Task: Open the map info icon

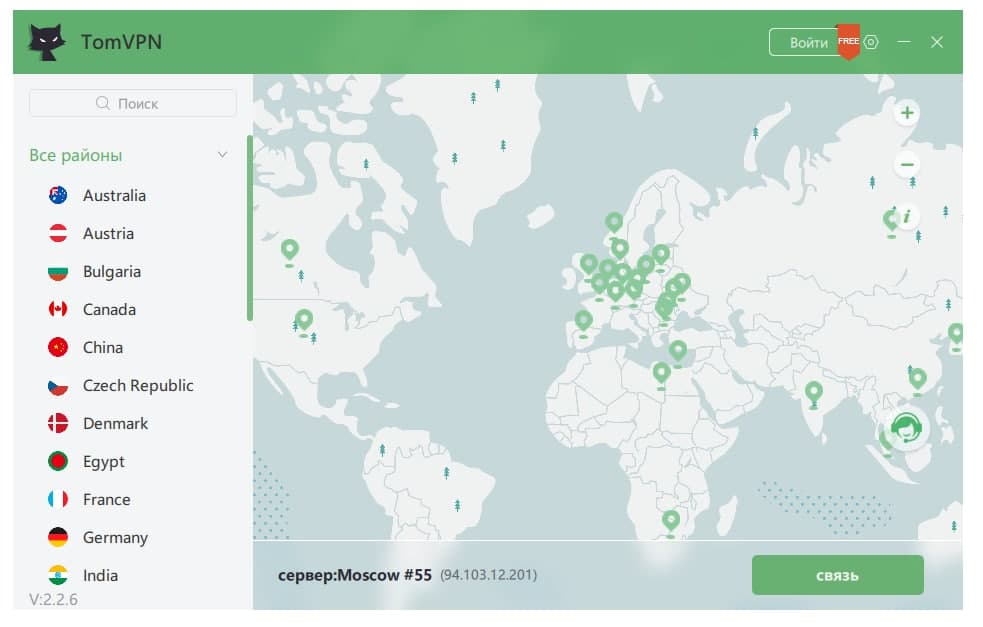Action: tap(907, 215)
